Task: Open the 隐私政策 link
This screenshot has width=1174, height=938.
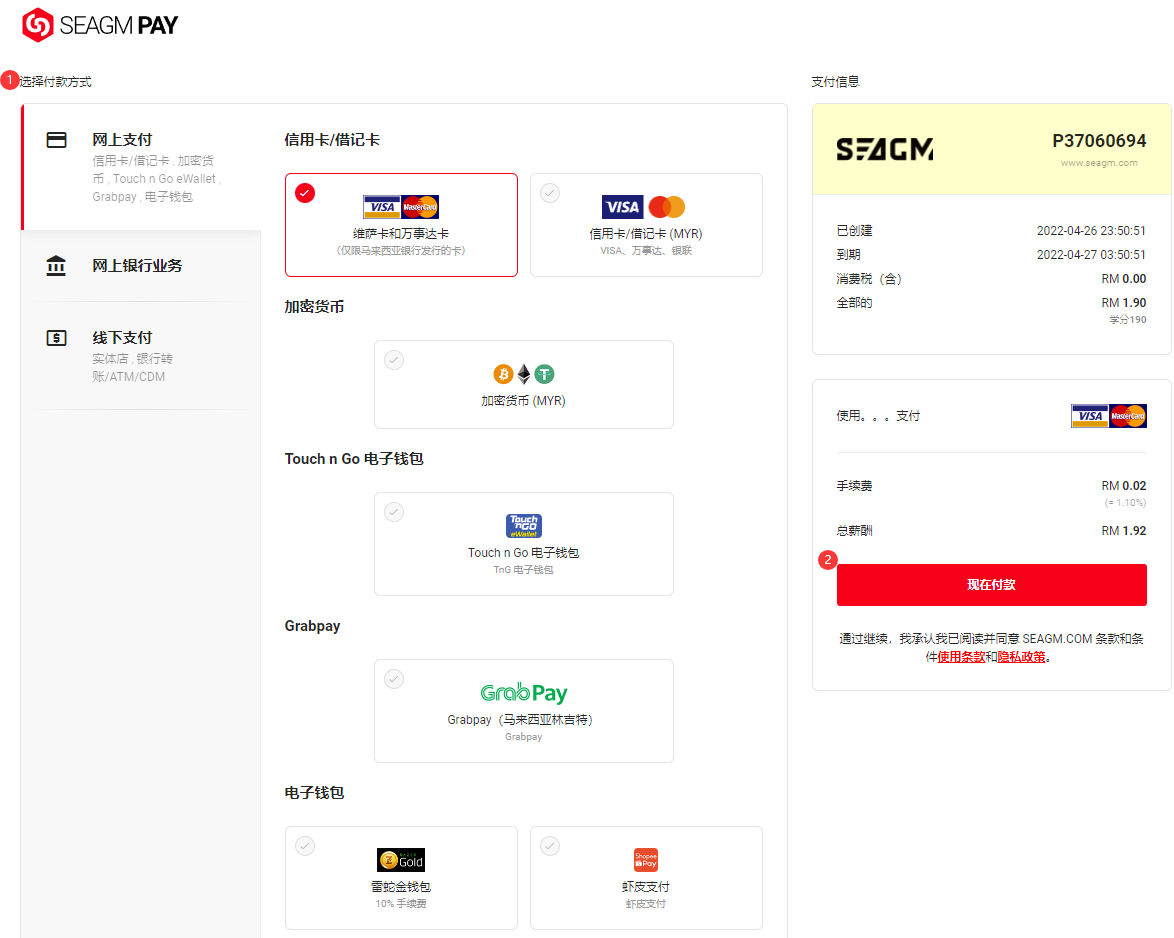Action: (x=1021, y=657)
